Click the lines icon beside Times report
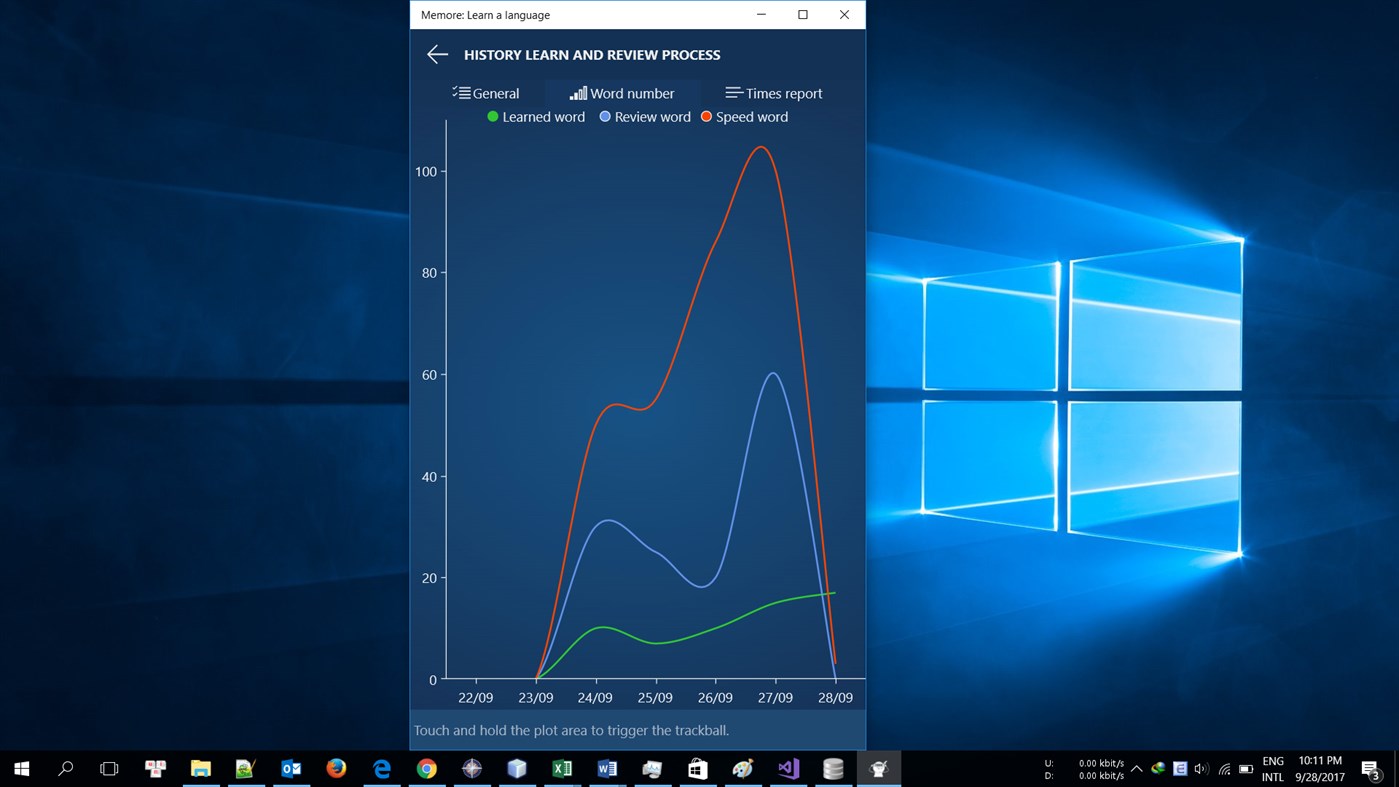Image resolution: width=1399 pixels, height=787 pixels. pos(731,92)
